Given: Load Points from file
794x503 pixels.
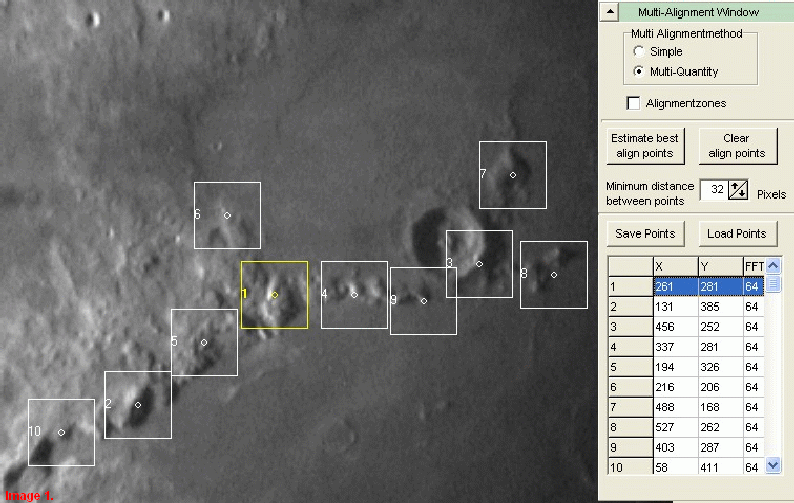Looking at the screenshot, I should [736, 234].
